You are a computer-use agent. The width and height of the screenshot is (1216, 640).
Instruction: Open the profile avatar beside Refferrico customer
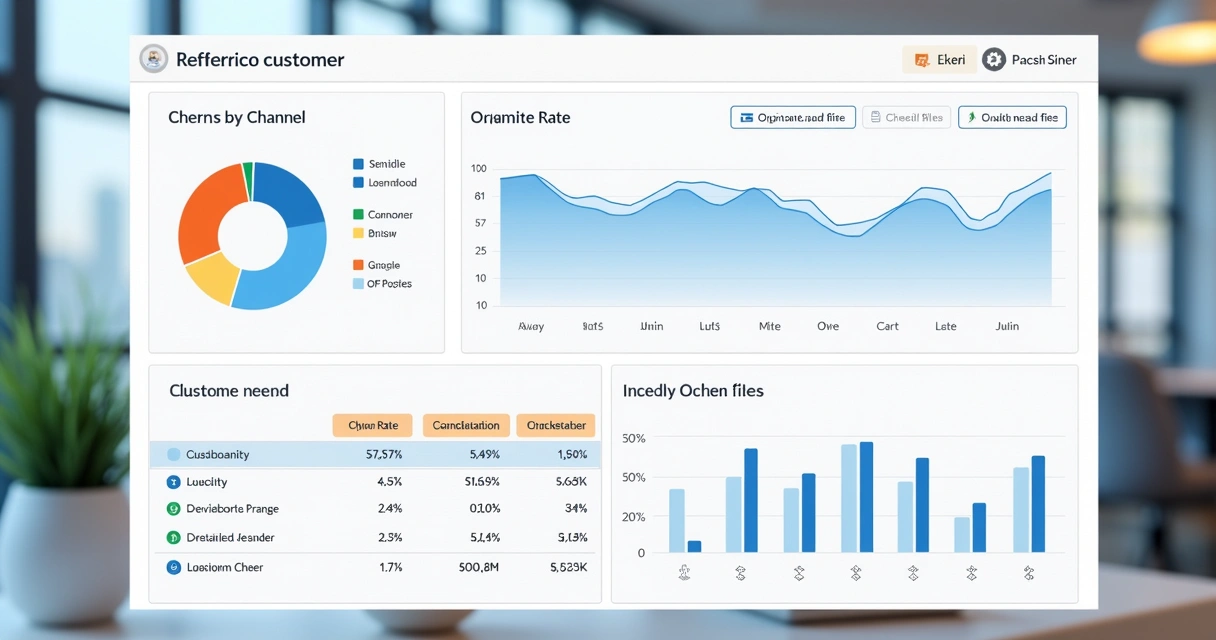(x=153, y=59)
